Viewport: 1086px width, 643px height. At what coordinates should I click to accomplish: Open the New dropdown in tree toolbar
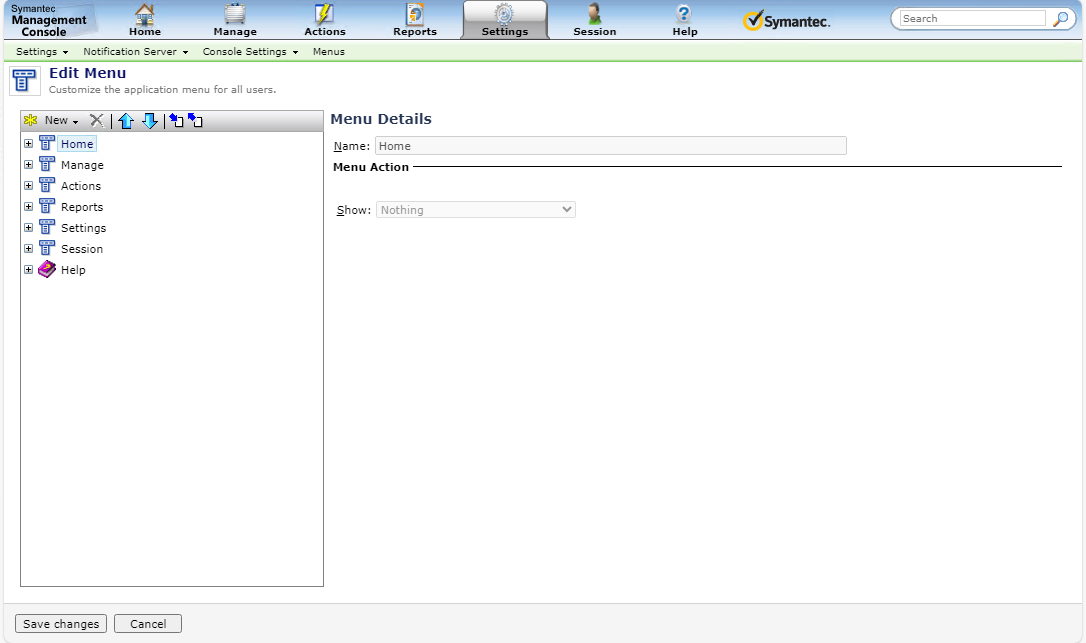pos(62,121)
